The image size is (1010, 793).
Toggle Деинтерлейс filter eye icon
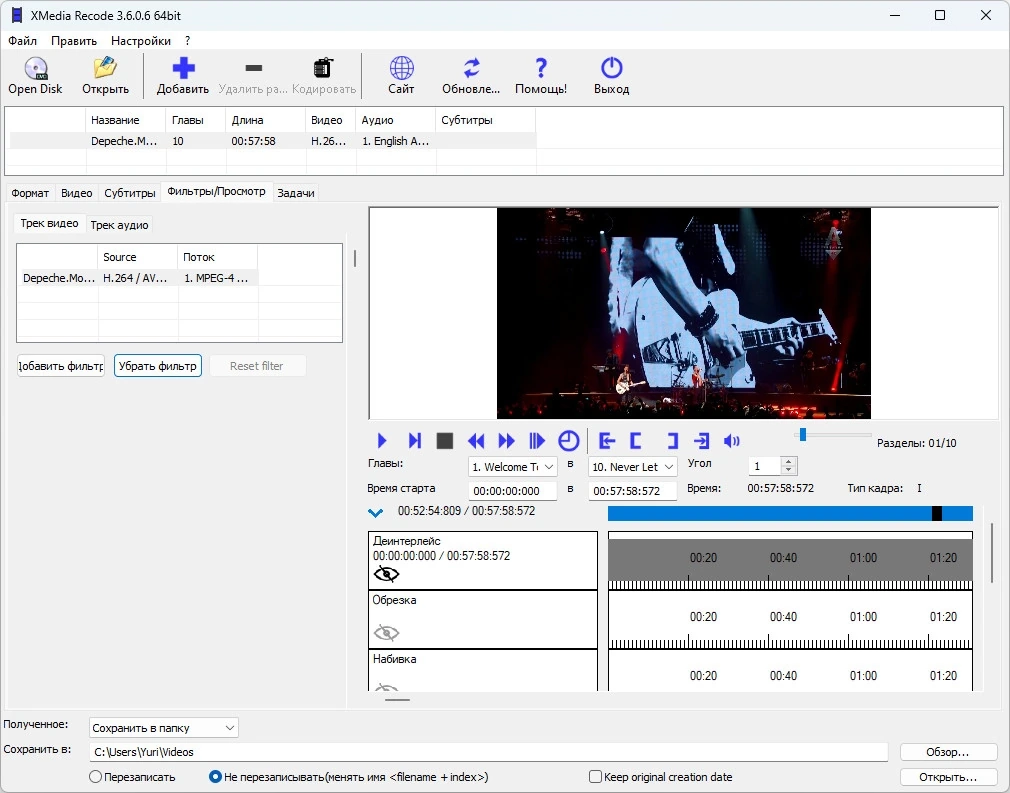click(386, 573)
